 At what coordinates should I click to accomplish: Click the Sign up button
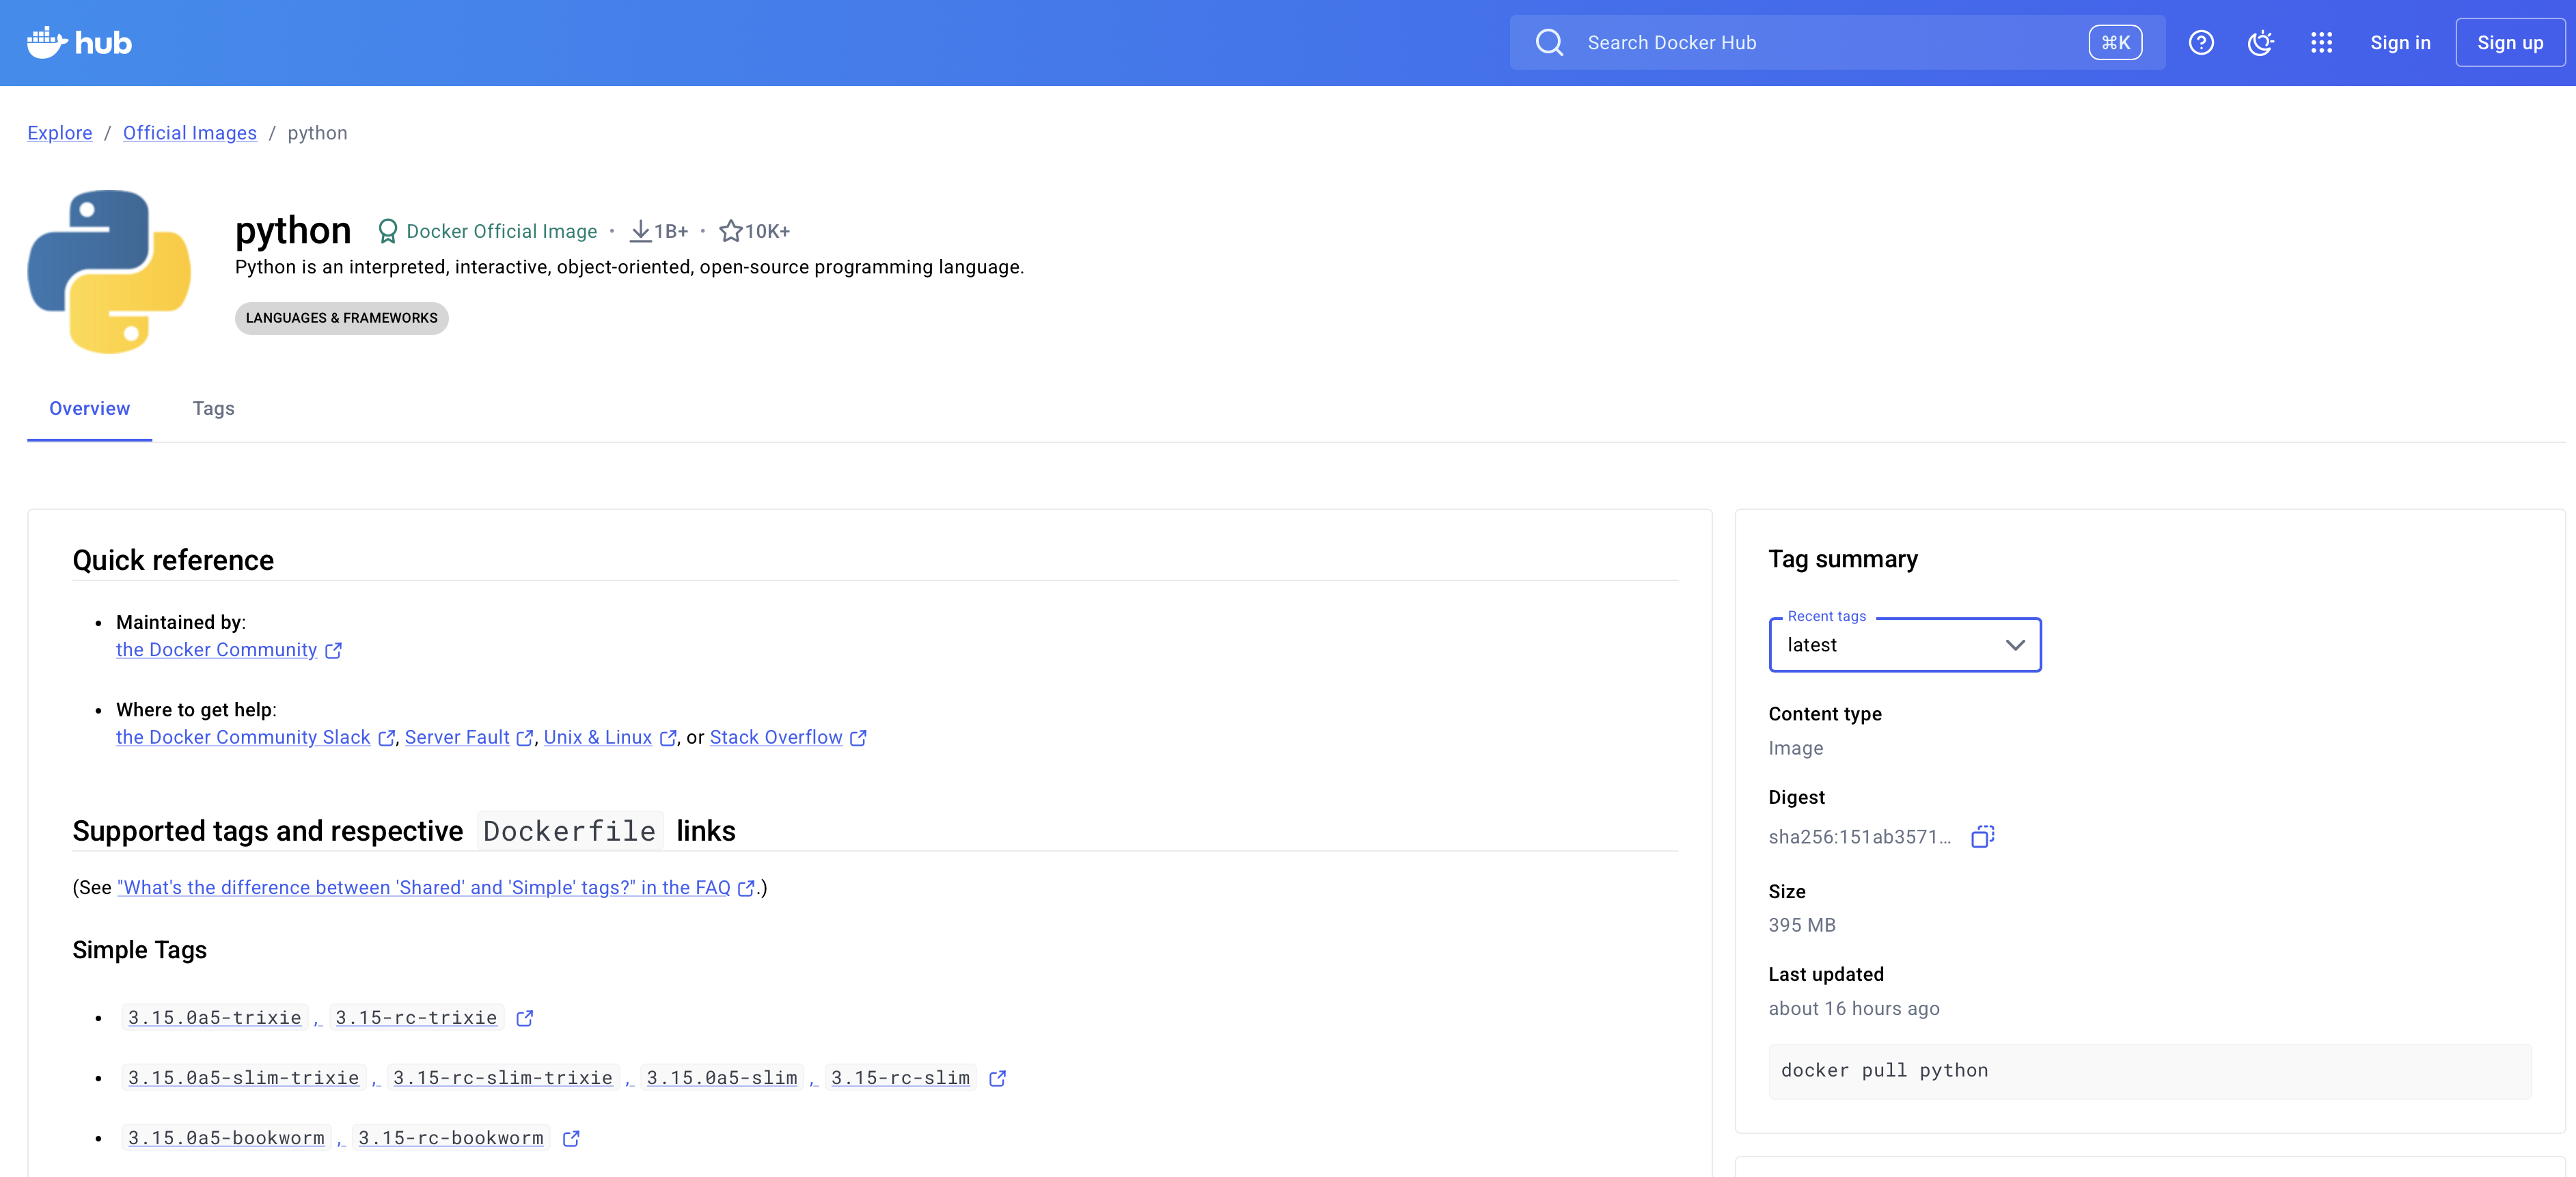point(2510,43)
